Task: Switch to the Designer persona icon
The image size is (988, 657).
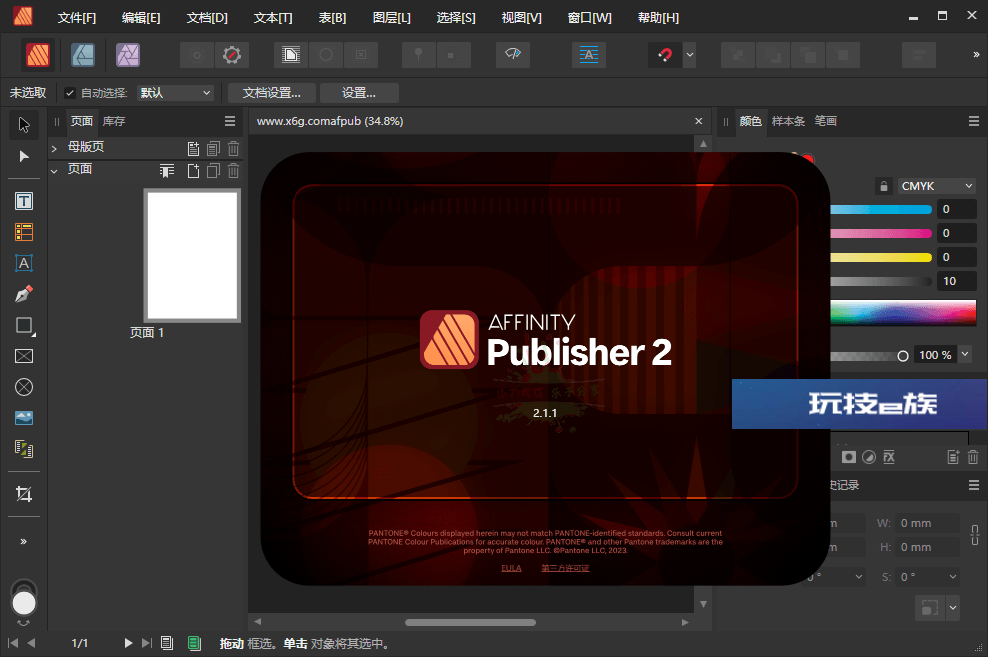Action: click(83, 55)
